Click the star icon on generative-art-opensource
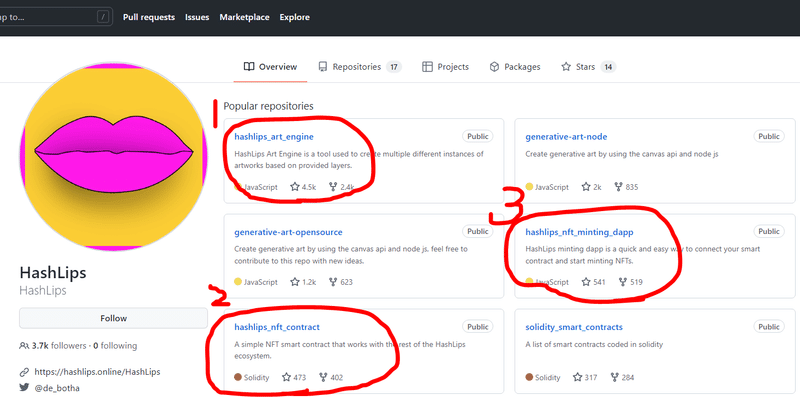 [294, 282]
